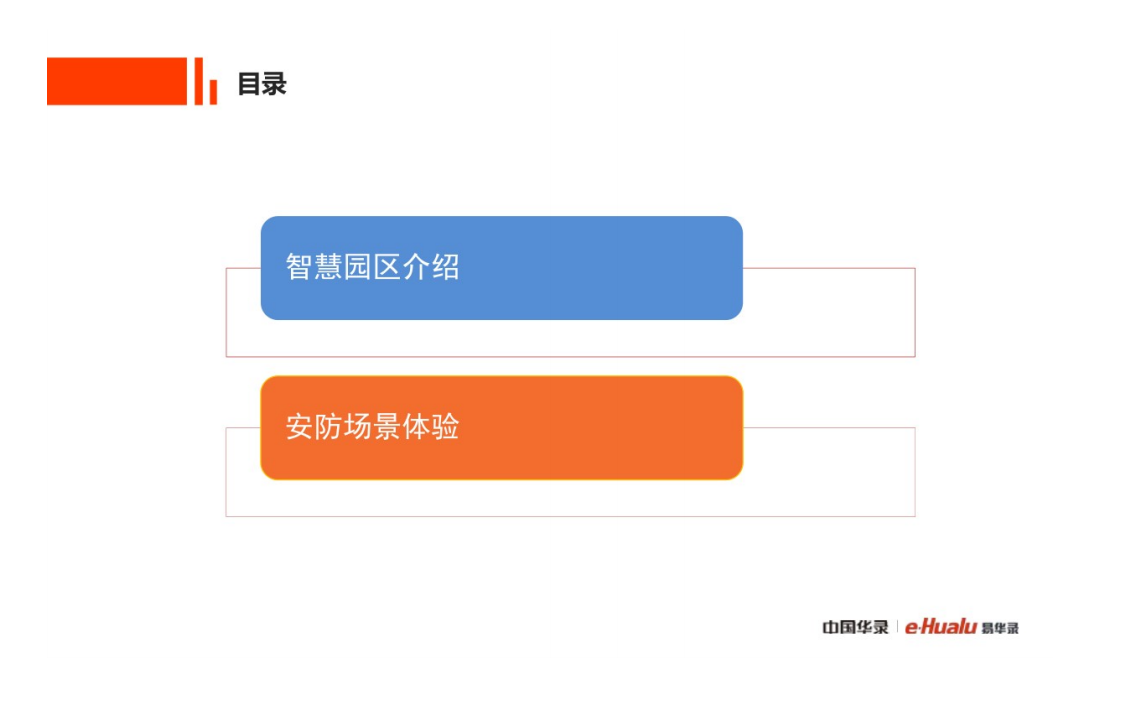Click the short orange bar beside the title
Image resolution: width=1135 pixels, height=704 pixels.
tap(213, 92)
